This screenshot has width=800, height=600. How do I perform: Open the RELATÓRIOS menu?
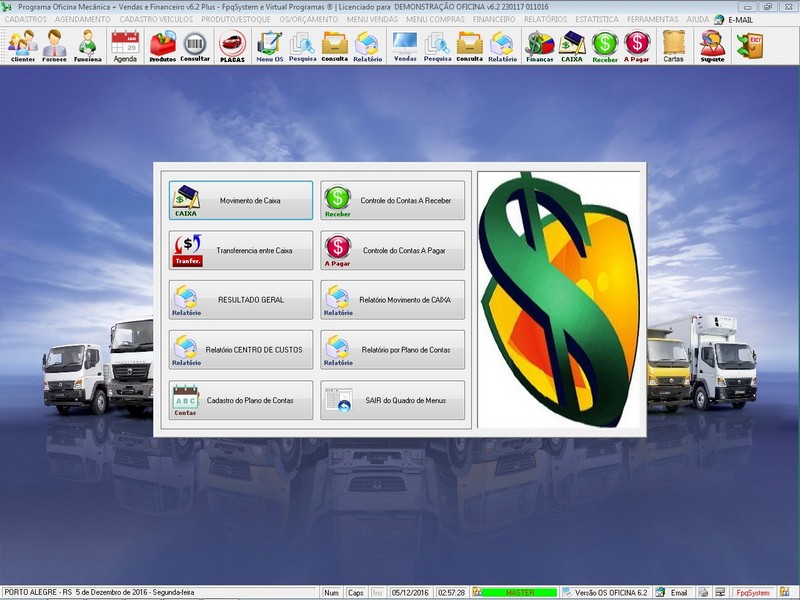coord(545,19)
